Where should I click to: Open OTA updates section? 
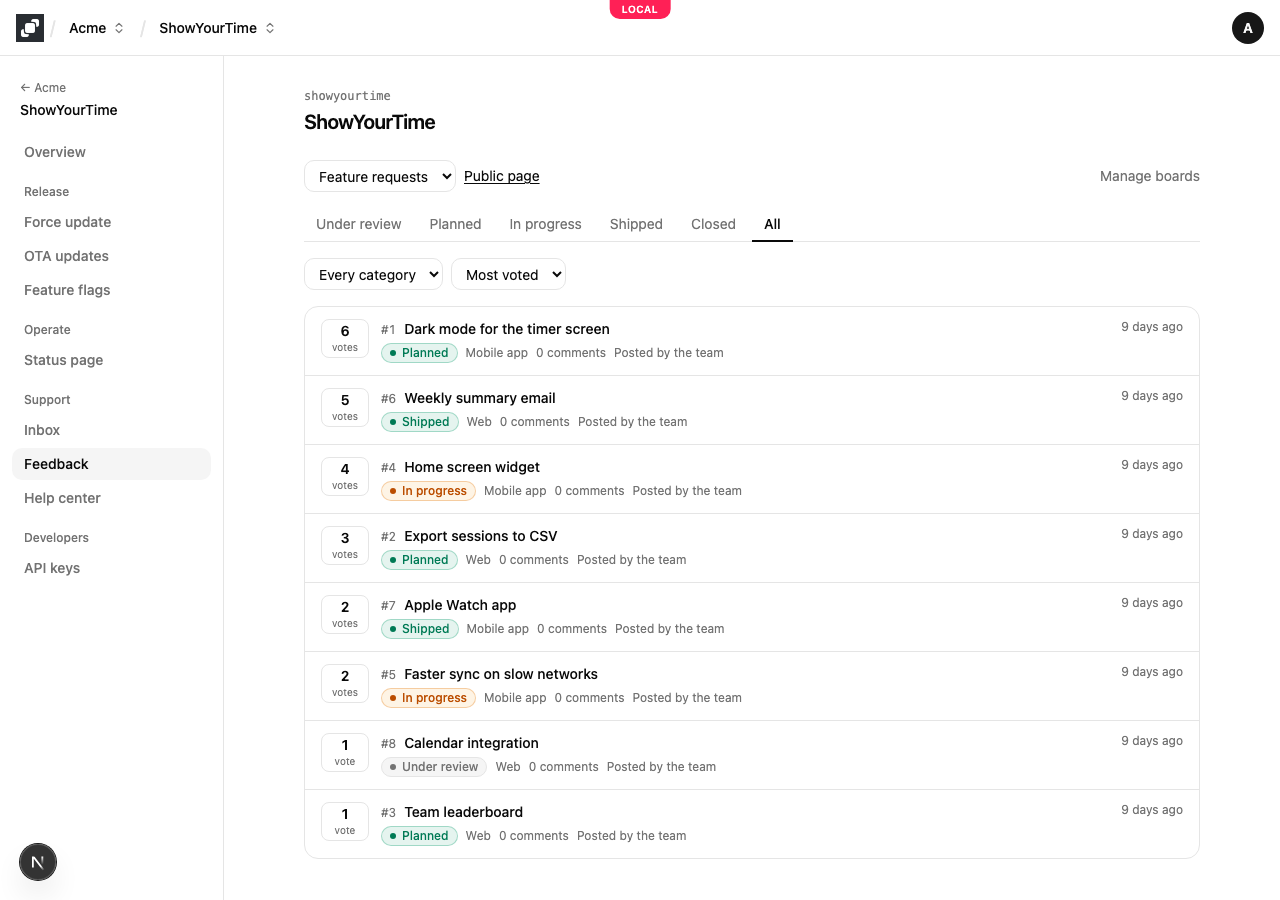[111, 256]
